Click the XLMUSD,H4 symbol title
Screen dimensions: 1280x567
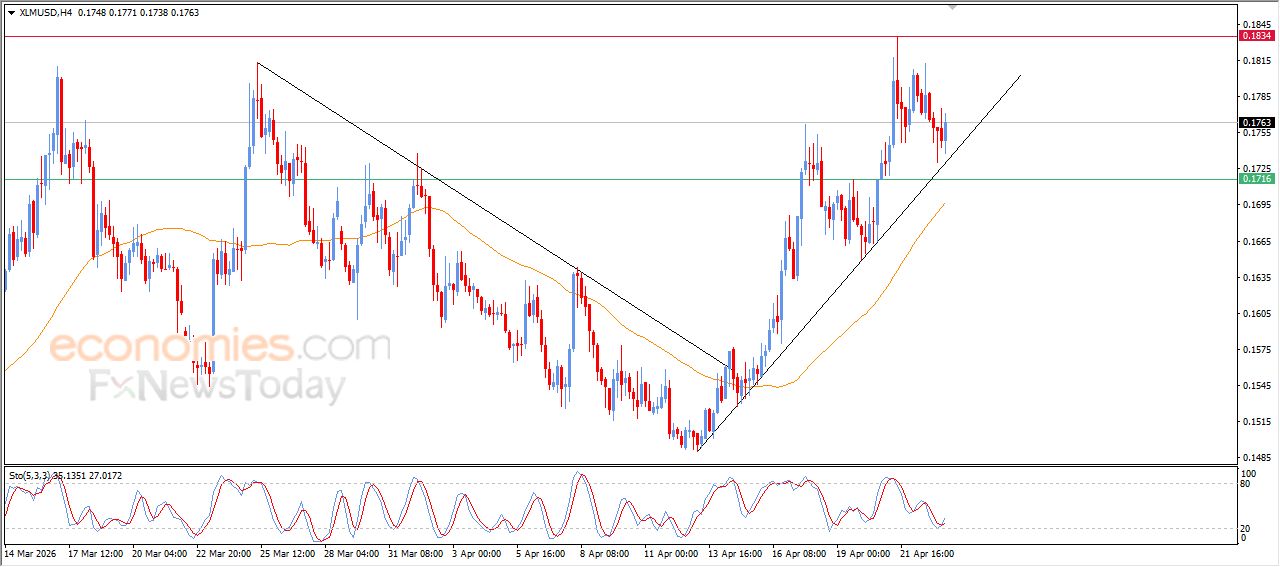pyautogui.click(x=47, y=13)
